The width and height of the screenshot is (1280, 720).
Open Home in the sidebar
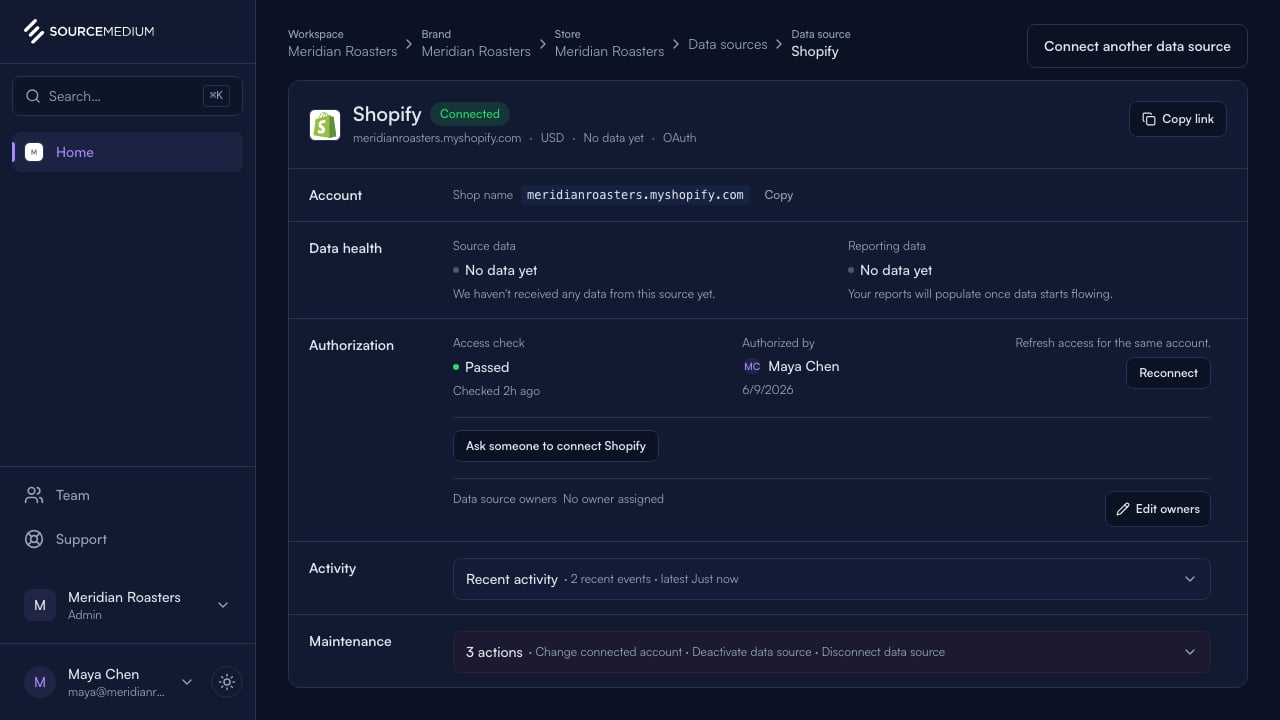pyautogui.click(x=128, y=152)
